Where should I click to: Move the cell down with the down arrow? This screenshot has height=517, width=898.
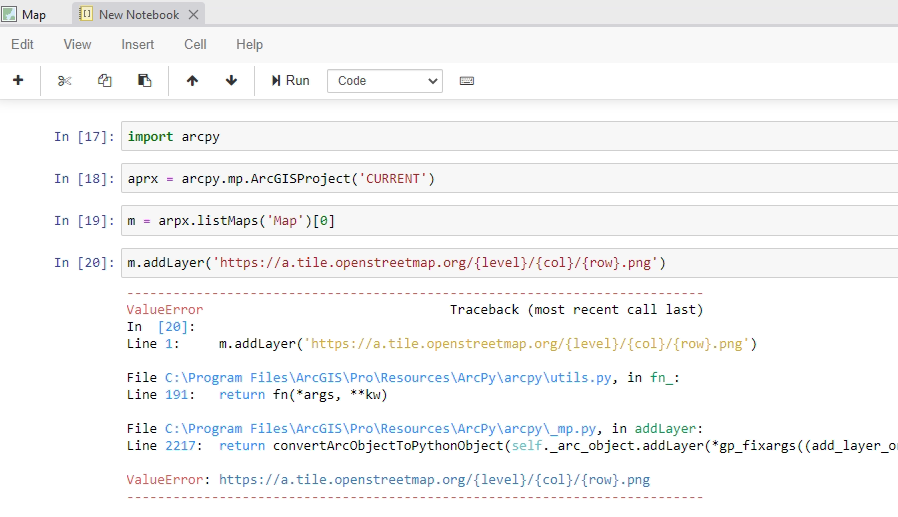(x=232, y=80)
